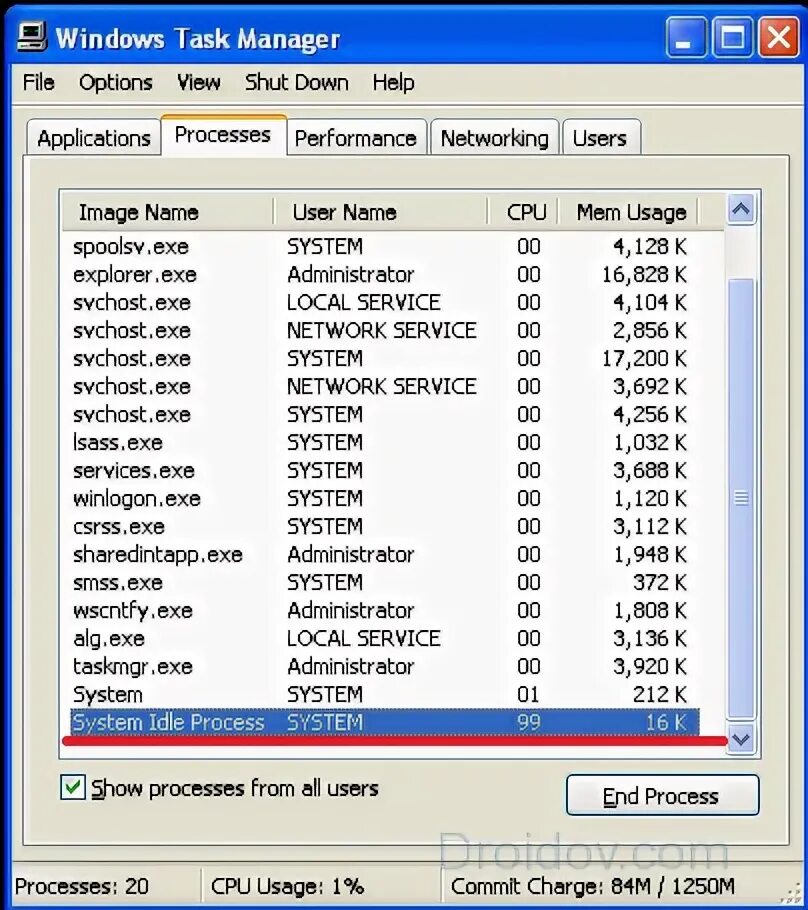Select the System Idle Process row
The image size is (808, 910).
coord(385,722)
